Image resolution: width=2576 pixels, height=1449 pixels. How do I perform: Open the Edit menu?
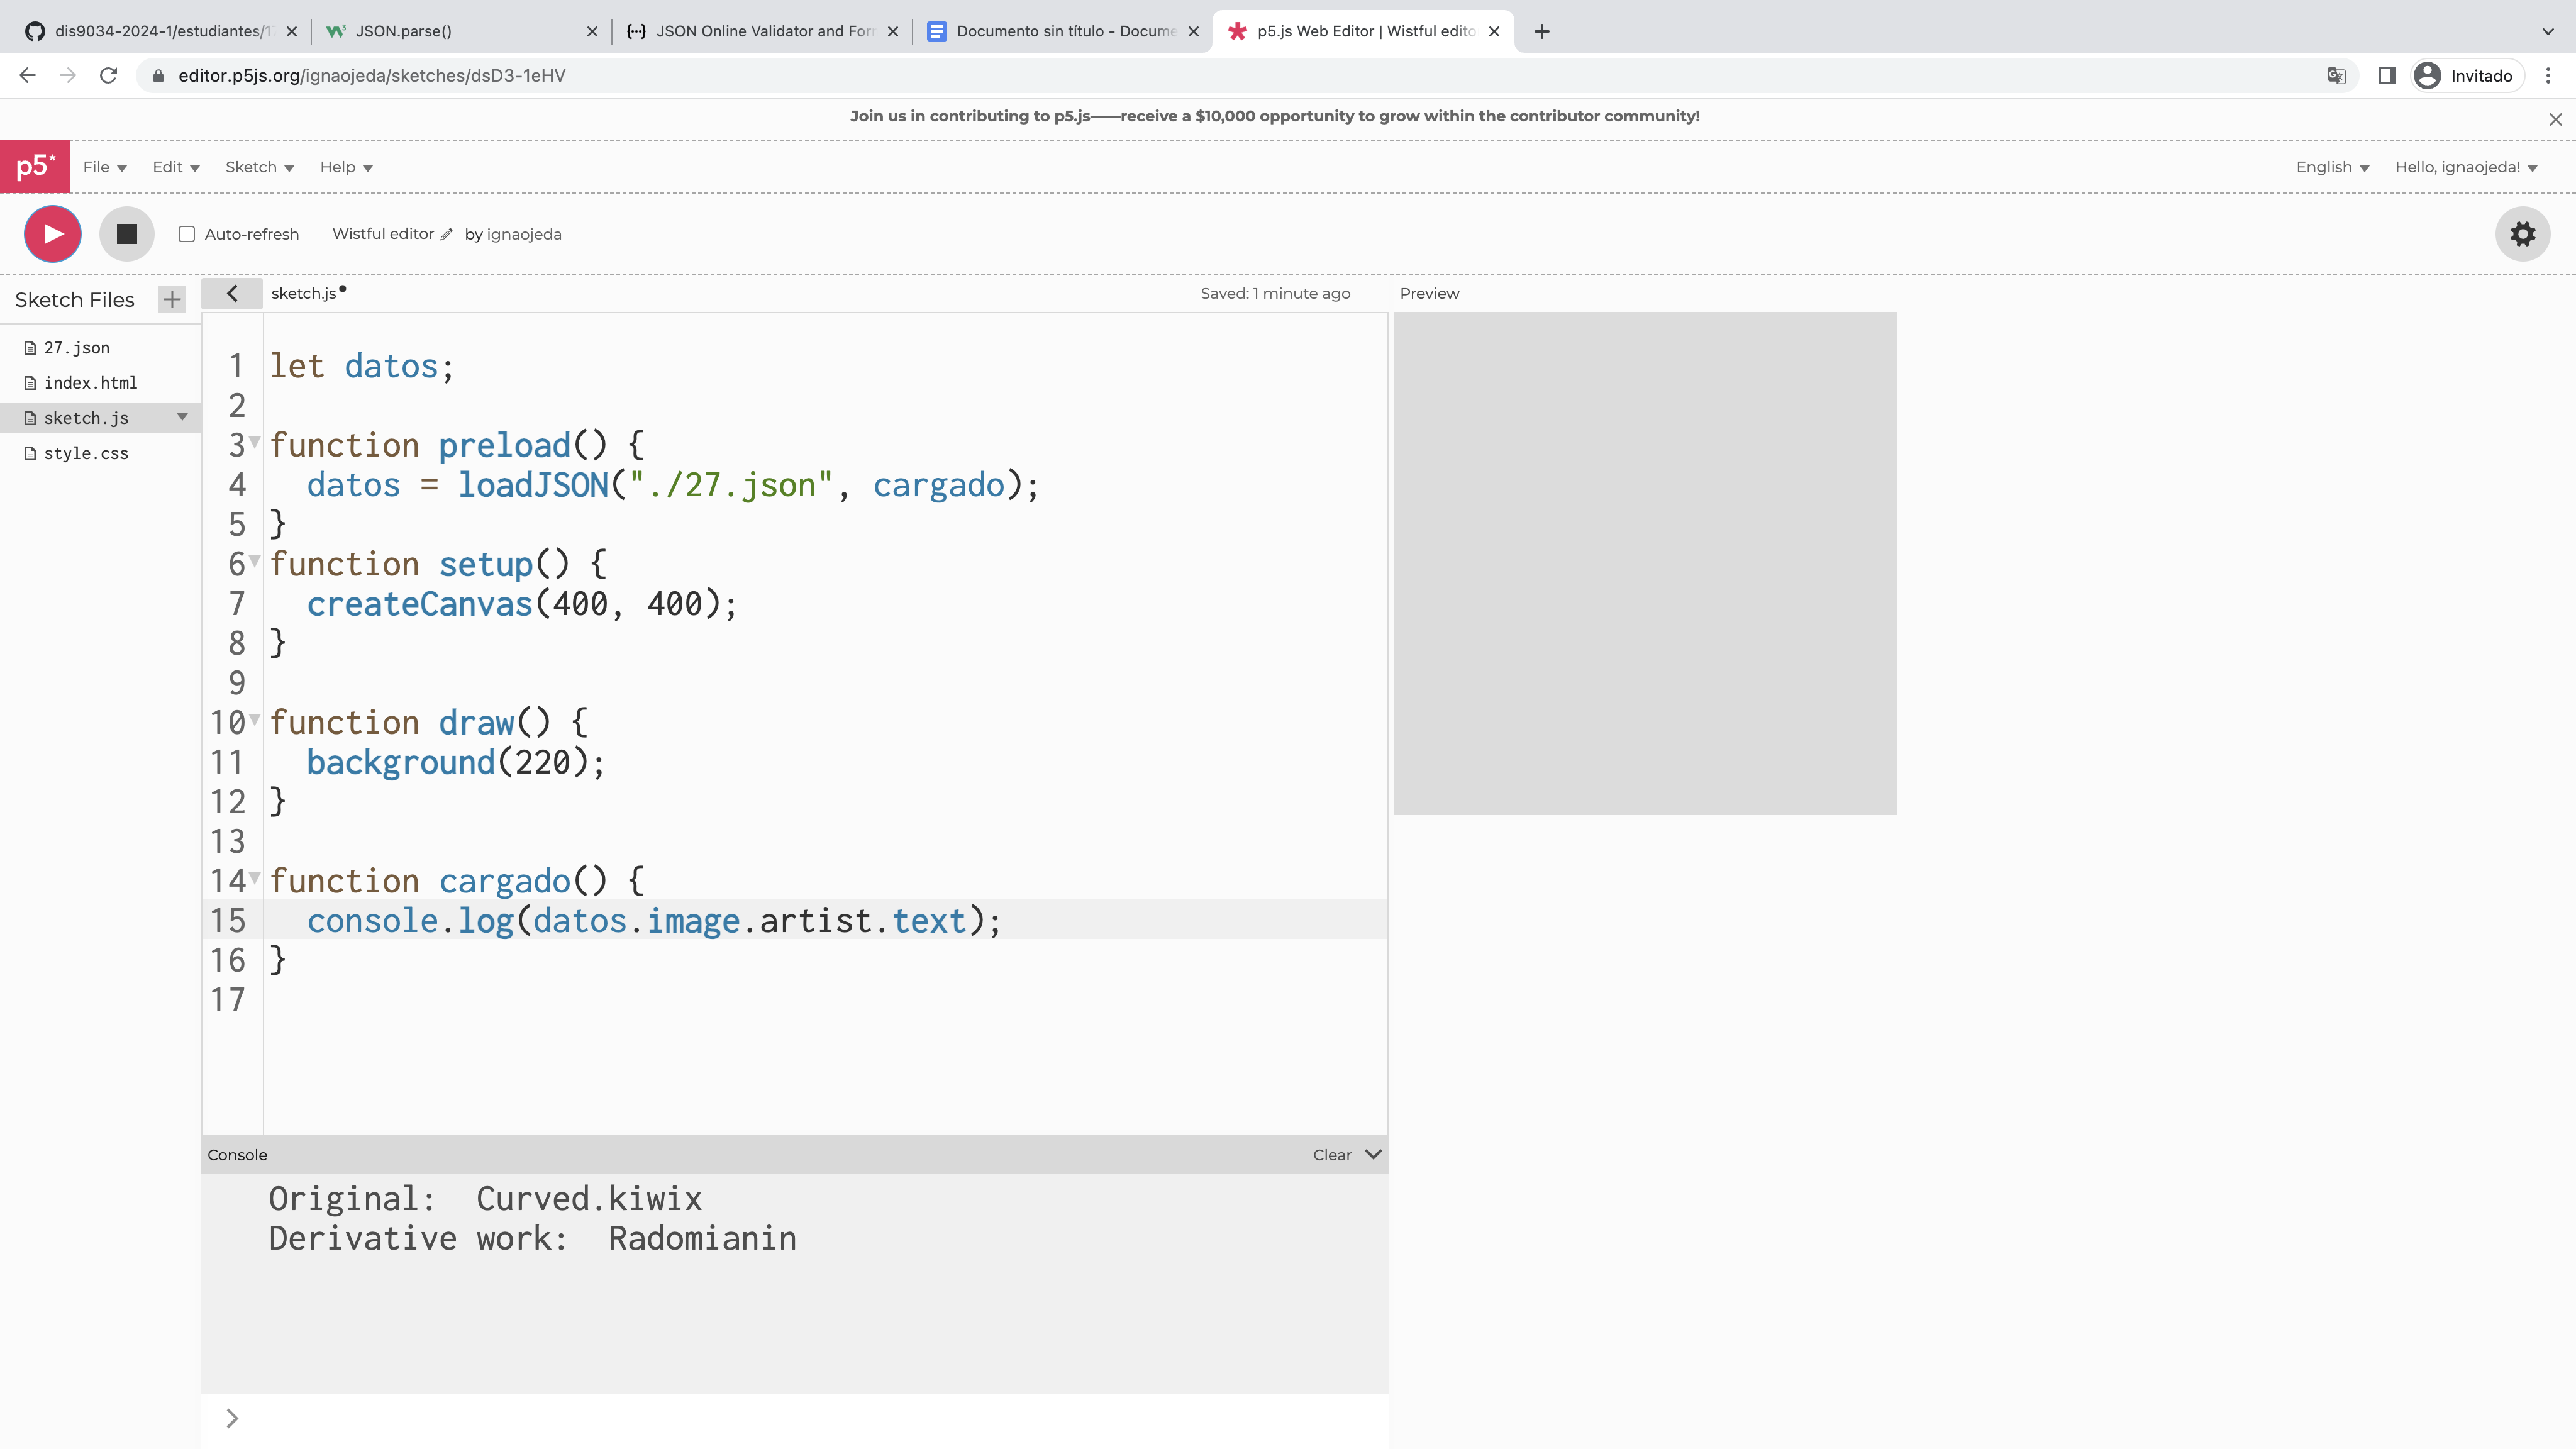[x=176, y=167]
